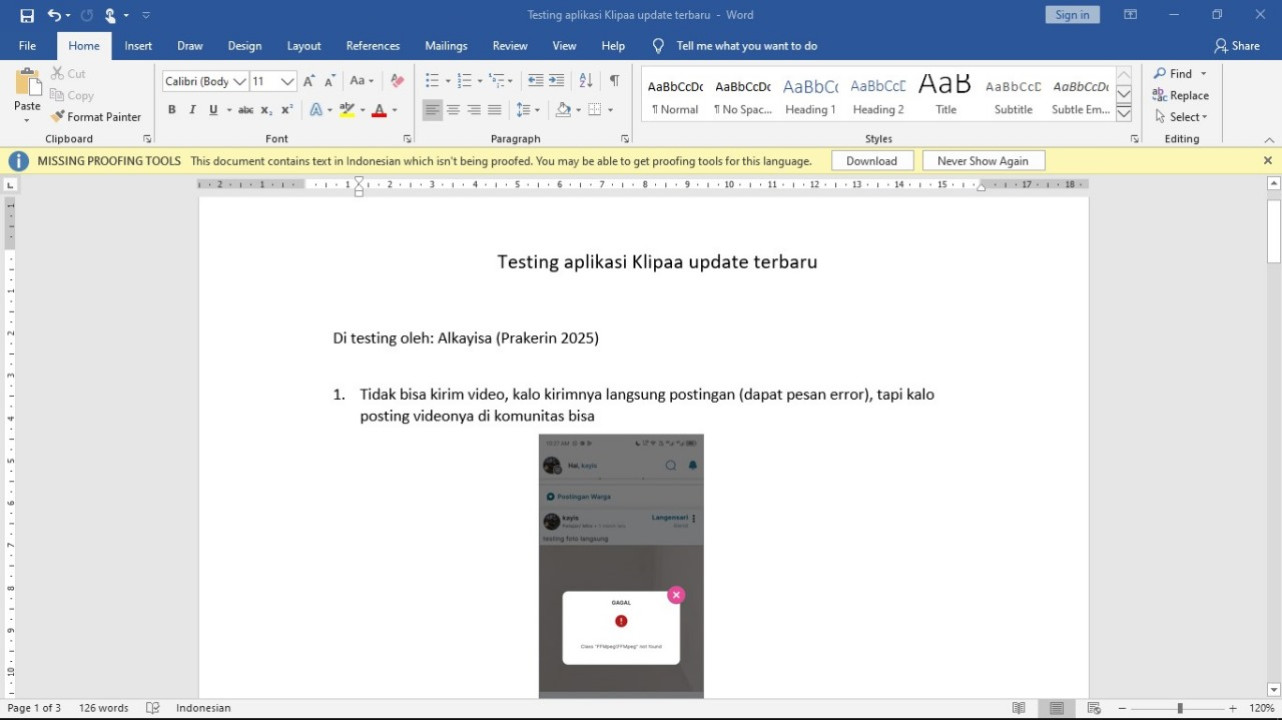Click the Save icon in title bar
The image size is (1282, 720).
pos(27,15)
